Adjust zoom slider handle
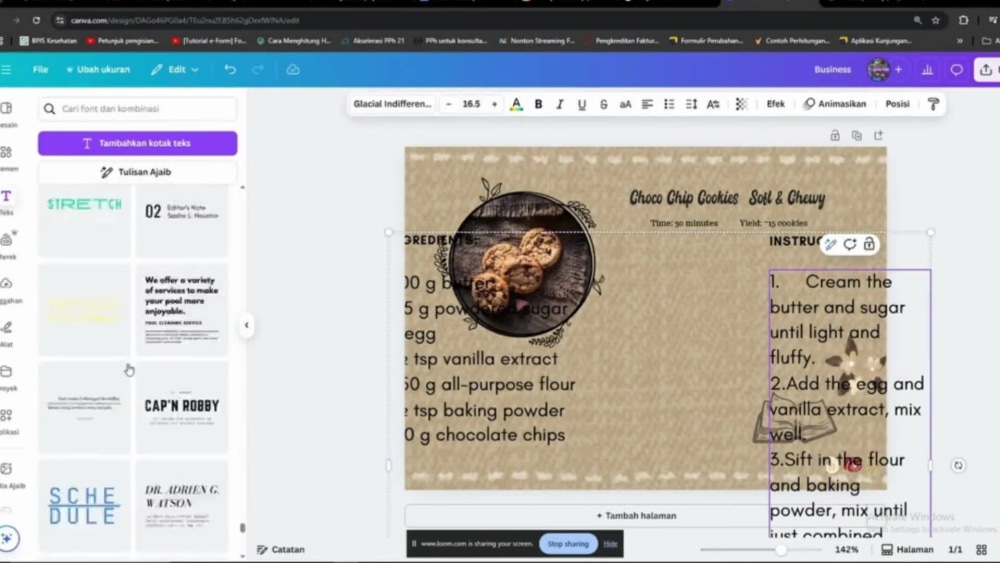Image resolution: width=1000 pixels, height=563 pixels. pyautogui.click(x=781, y=549)
